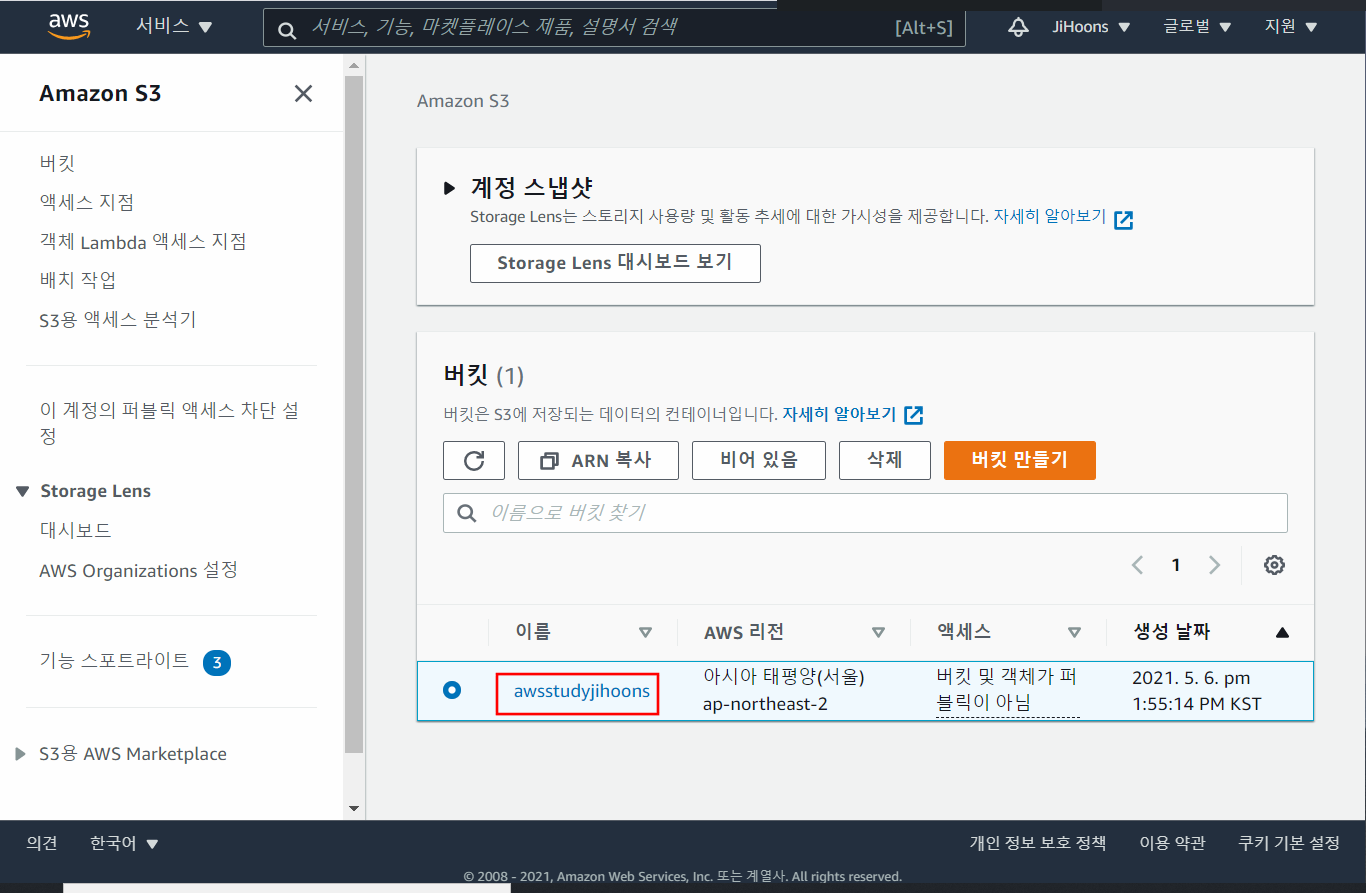
Task: Open 객체 Lambda 액세스 지점 in sidebar
Action: click(142, 241)
